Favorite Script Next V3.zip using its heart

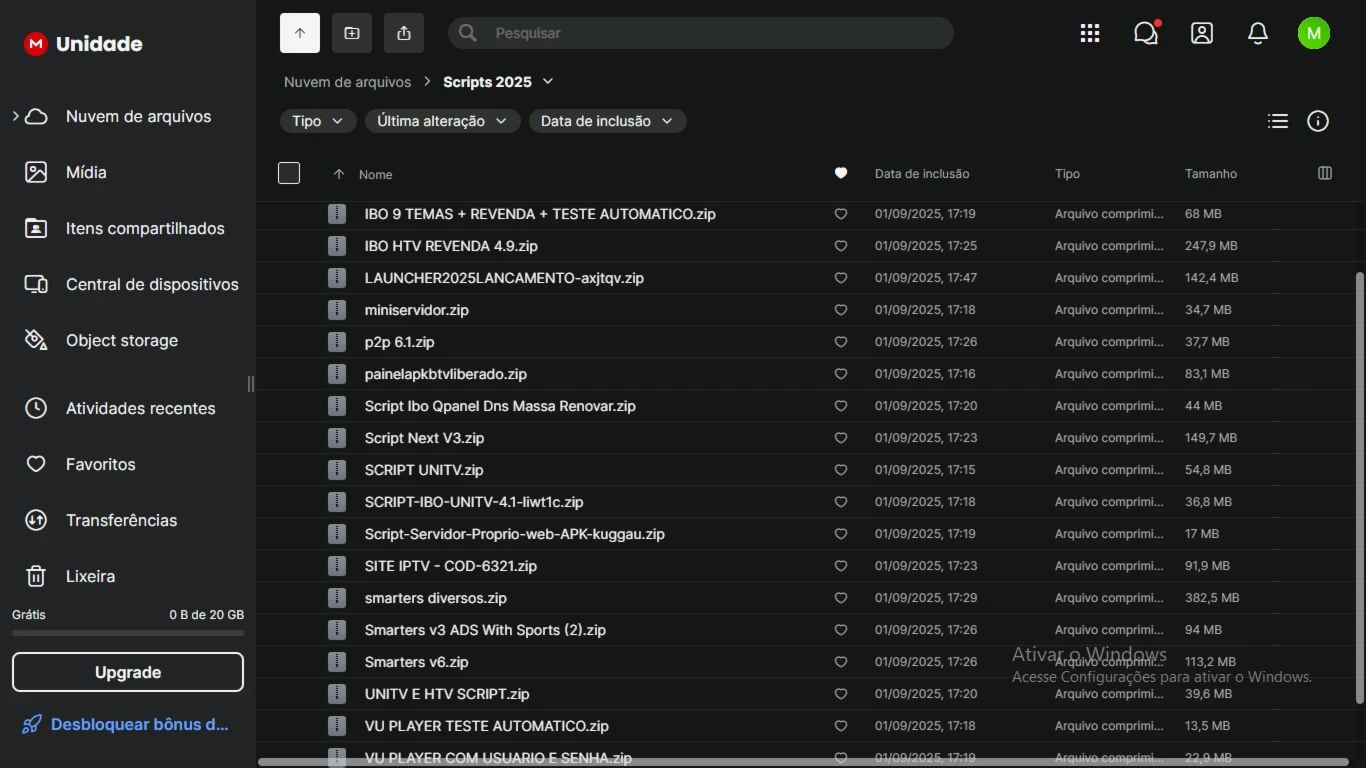point(841,438)
